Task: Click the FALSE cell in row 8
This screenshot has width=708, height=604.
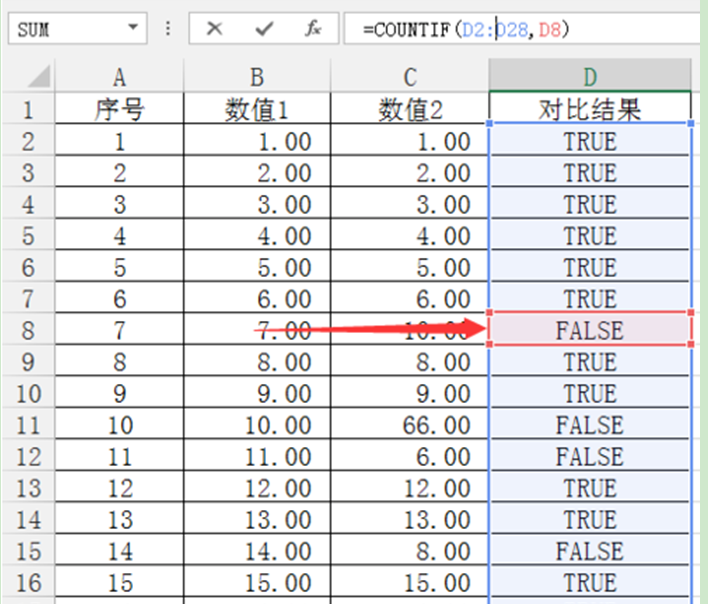Action: (x=589, y=331)
